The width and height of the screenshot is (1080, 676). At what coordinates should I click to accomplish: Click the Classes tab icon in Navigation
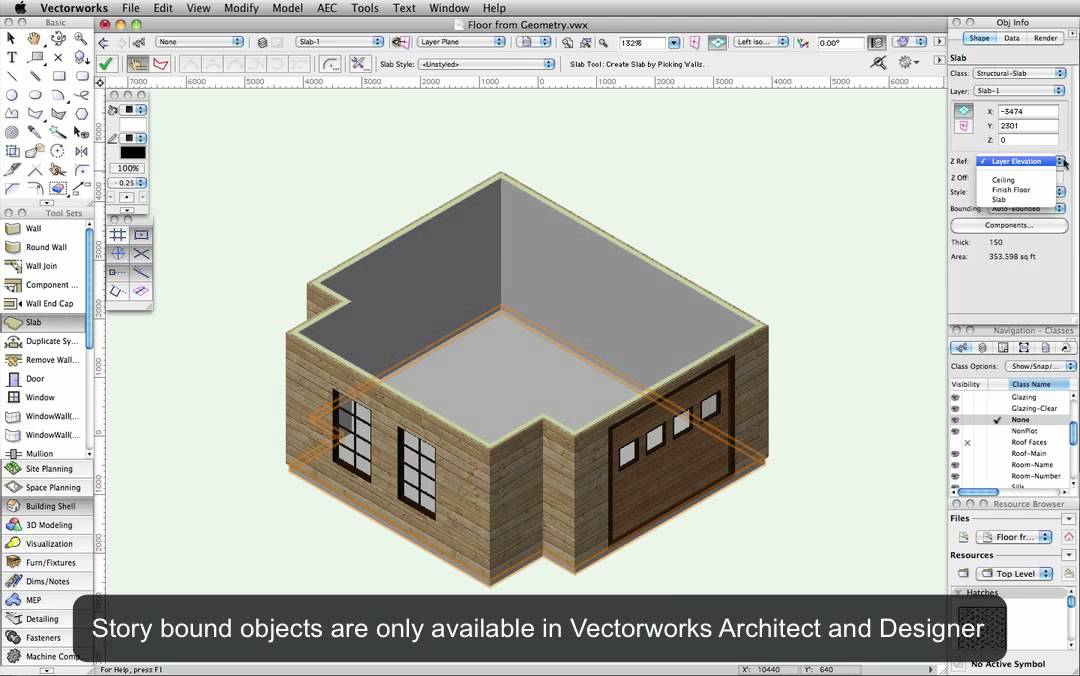point(962,348)
